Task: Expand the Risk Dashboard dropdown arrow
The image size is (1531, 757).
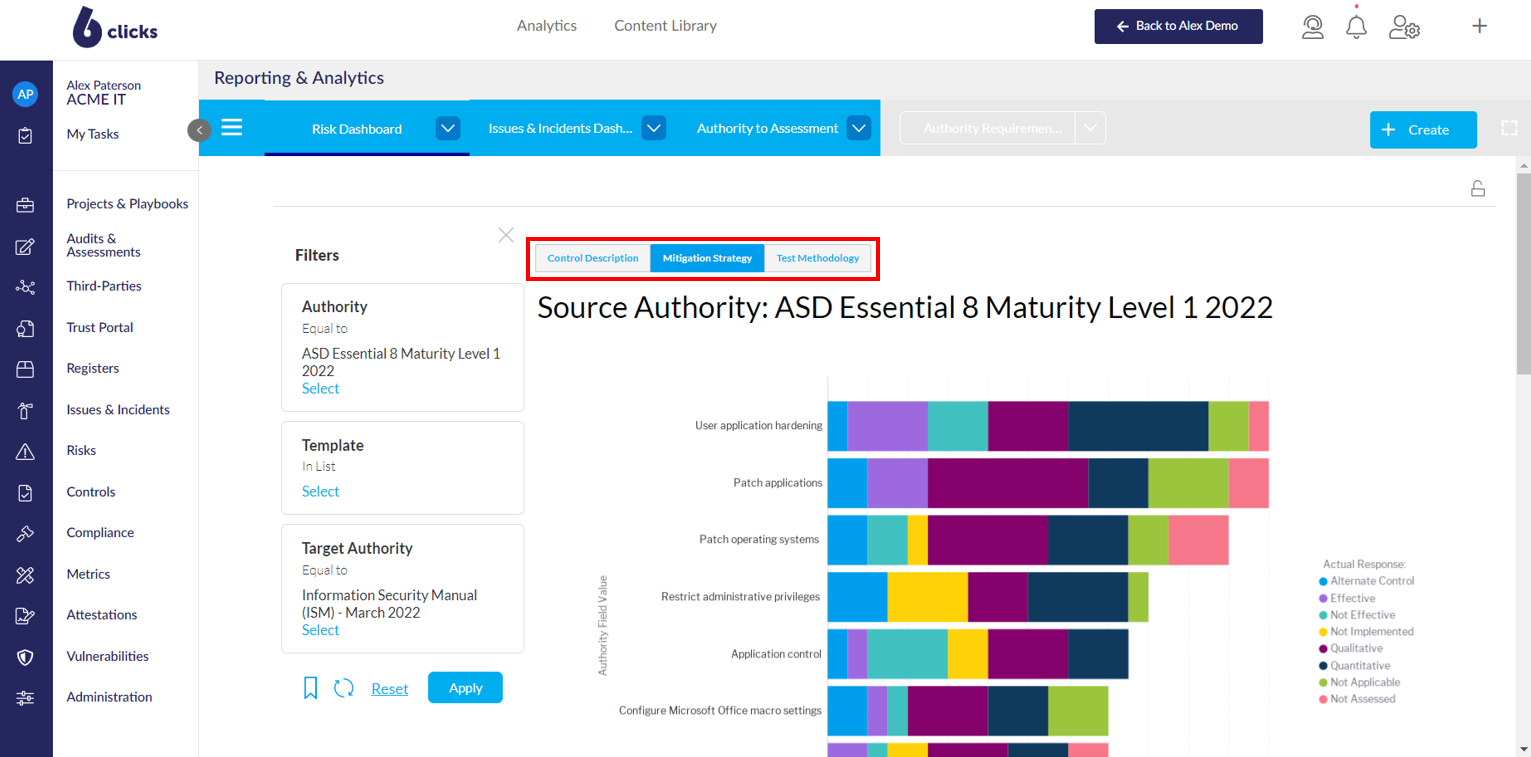Action: point(448,128)
